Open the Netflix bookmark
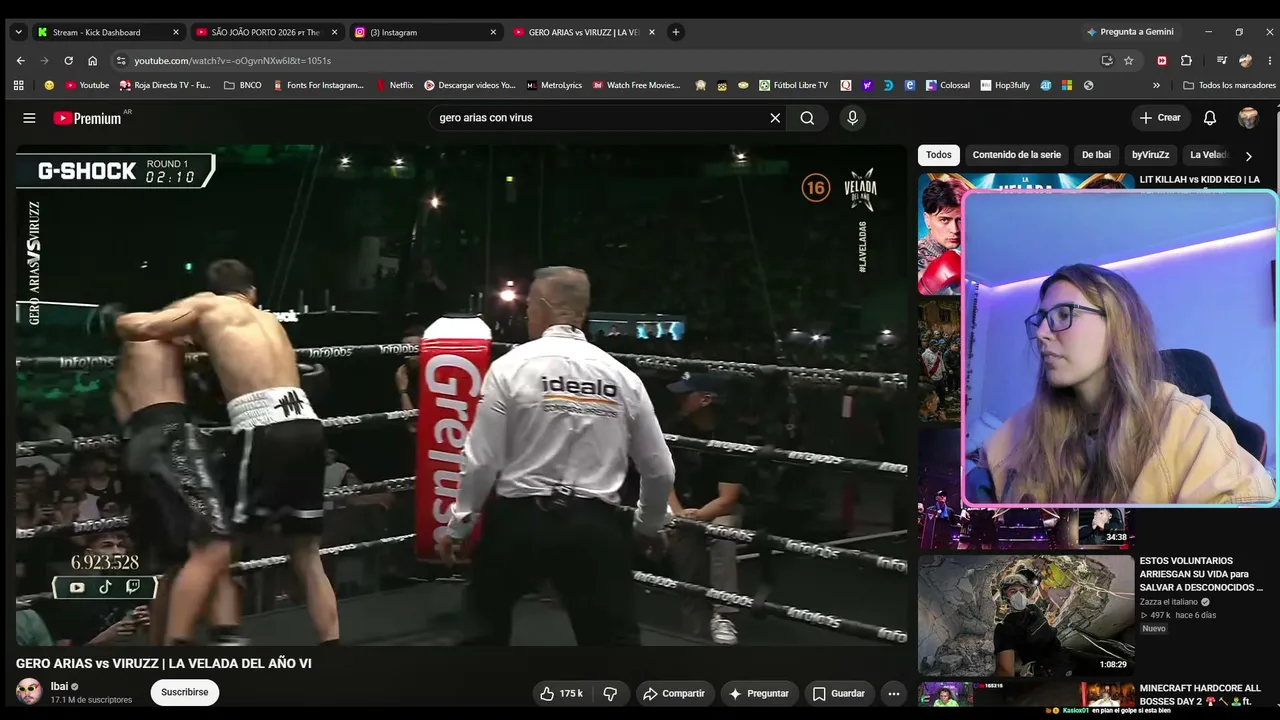This screenshot has height=720, width=1280. coord(394,85)
